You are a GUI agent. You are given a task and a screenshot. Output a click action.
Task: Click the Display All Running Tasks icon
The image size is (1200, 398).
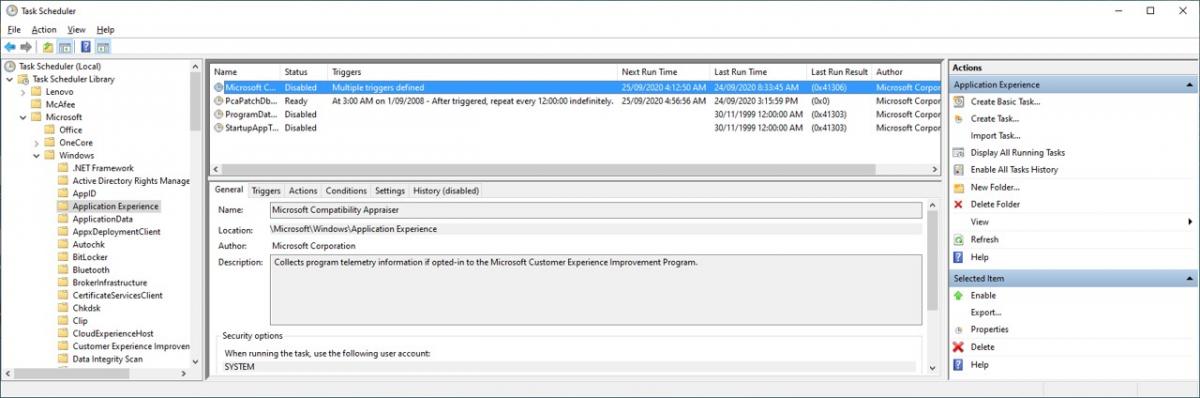coord(959,153)
